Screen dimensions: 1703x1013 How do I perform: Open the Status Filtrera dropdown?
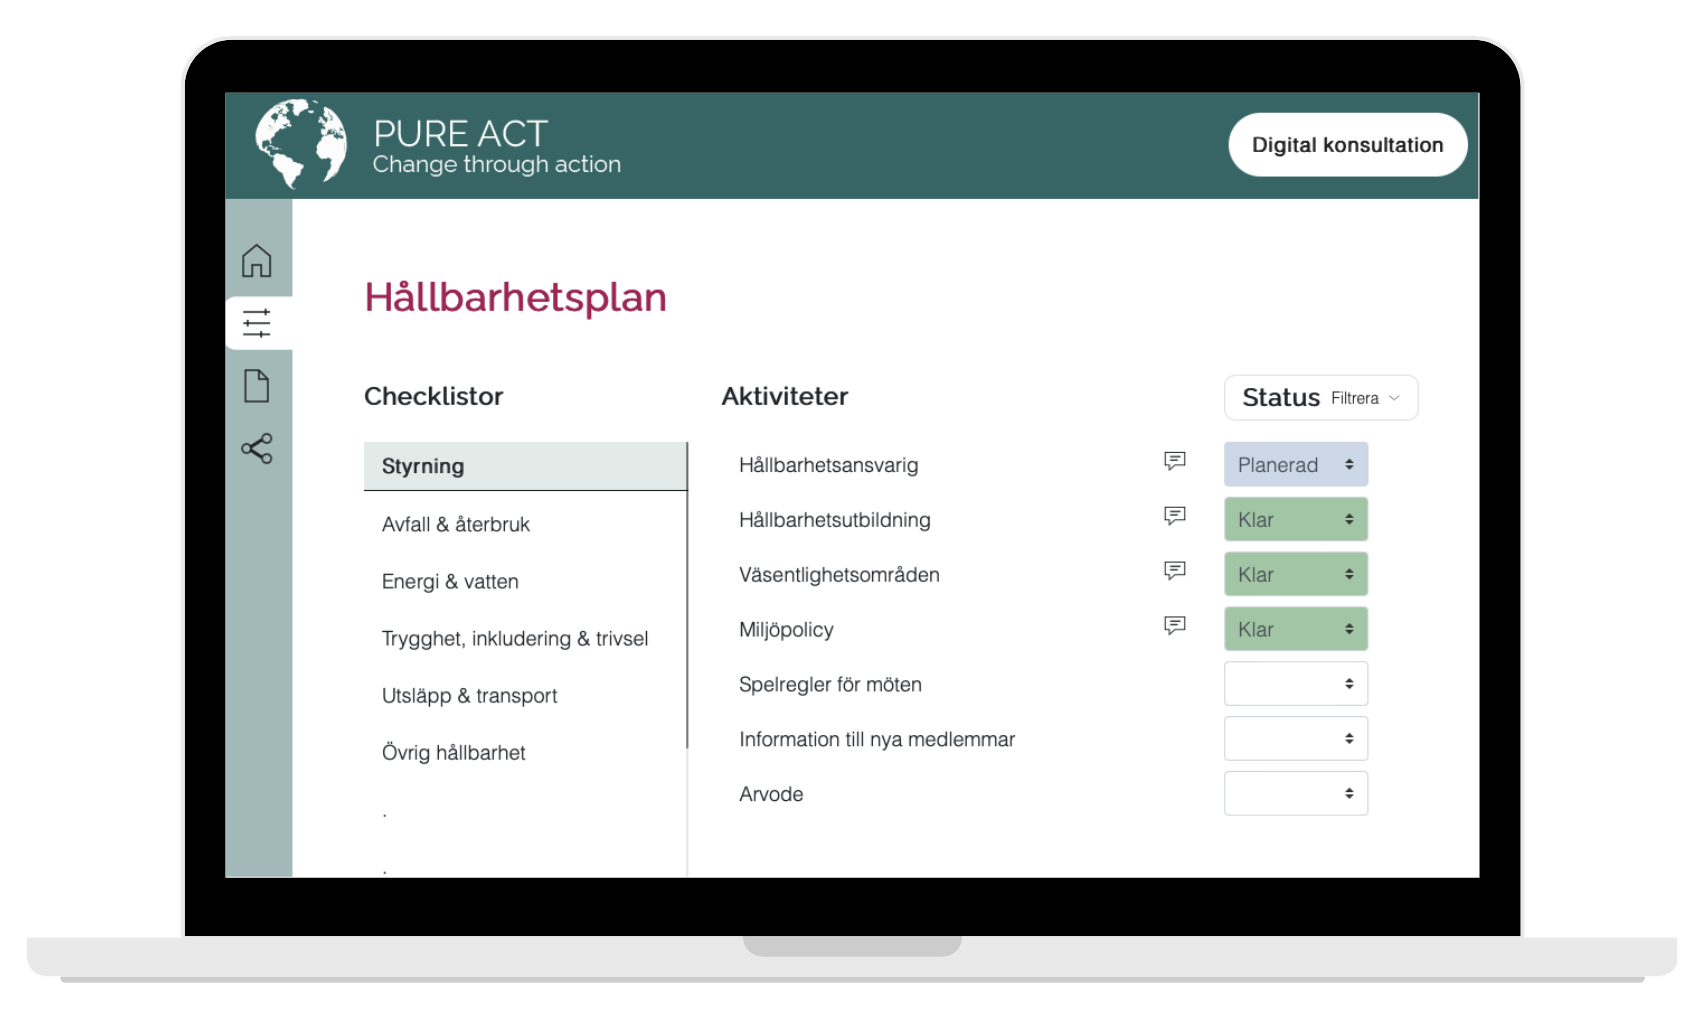(x=1320, y=397)
